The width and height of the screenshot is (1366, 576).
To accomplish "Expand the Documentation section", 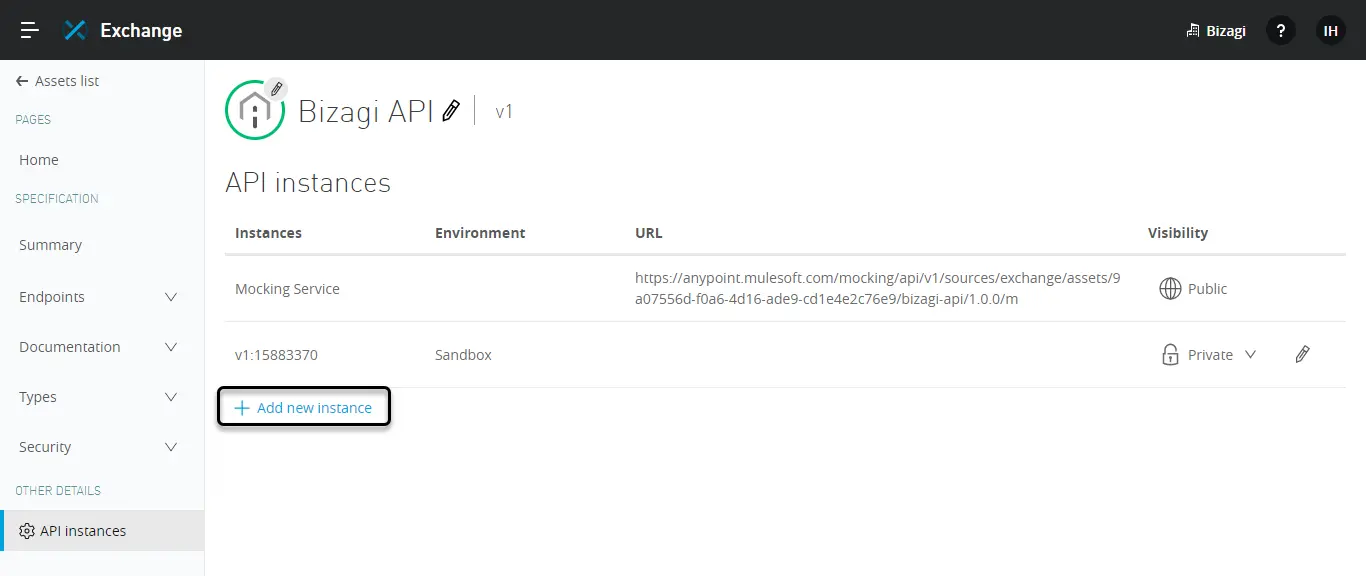I will pos(171,347).
